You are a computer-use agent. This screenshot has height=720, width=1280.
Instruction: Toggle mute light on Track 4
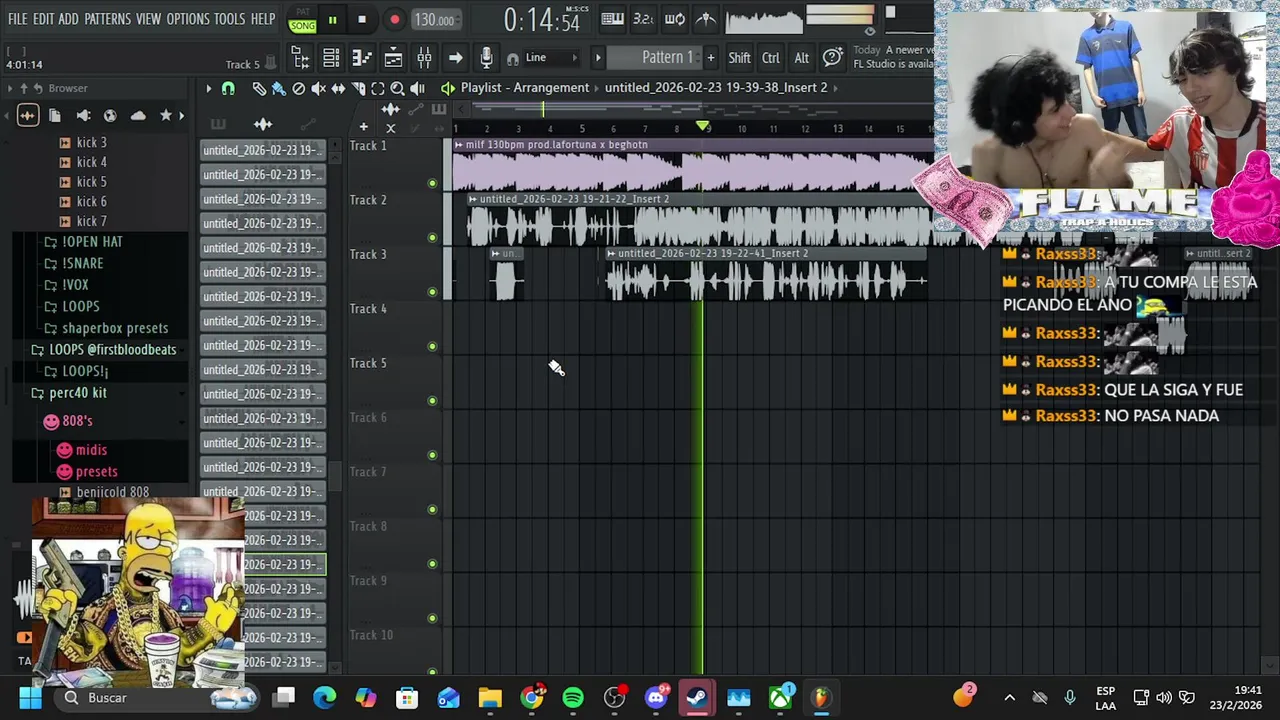coord(432,346)
